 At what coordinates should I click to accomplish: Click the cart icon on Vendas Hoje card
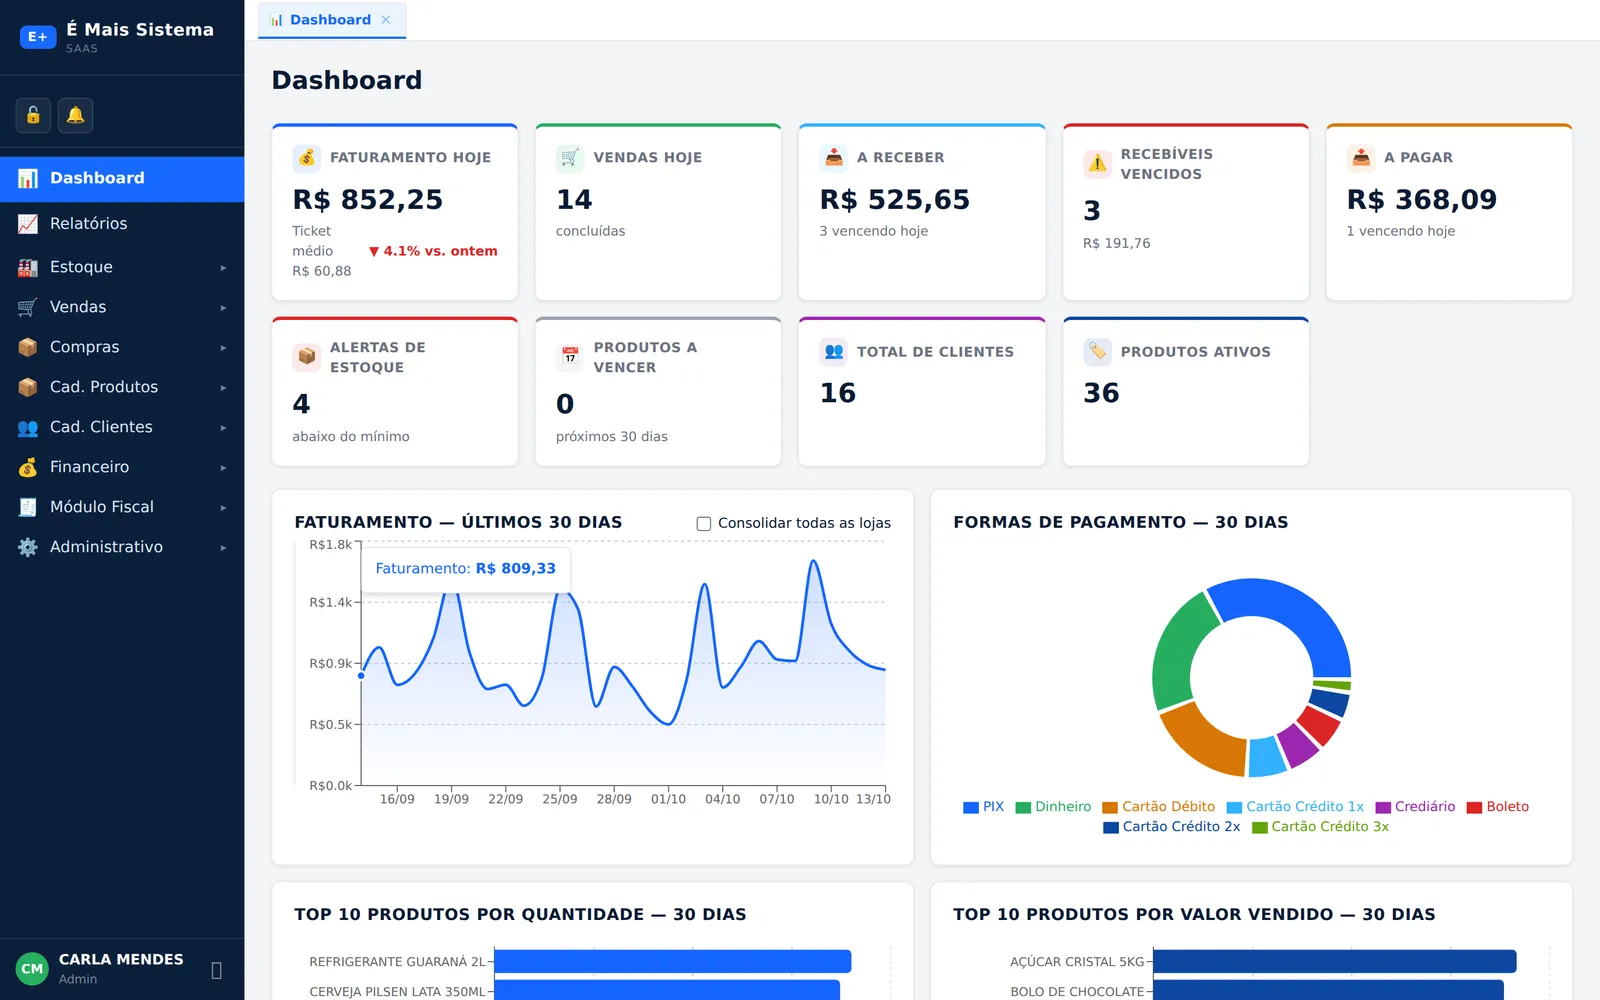[x=570, y=158]
